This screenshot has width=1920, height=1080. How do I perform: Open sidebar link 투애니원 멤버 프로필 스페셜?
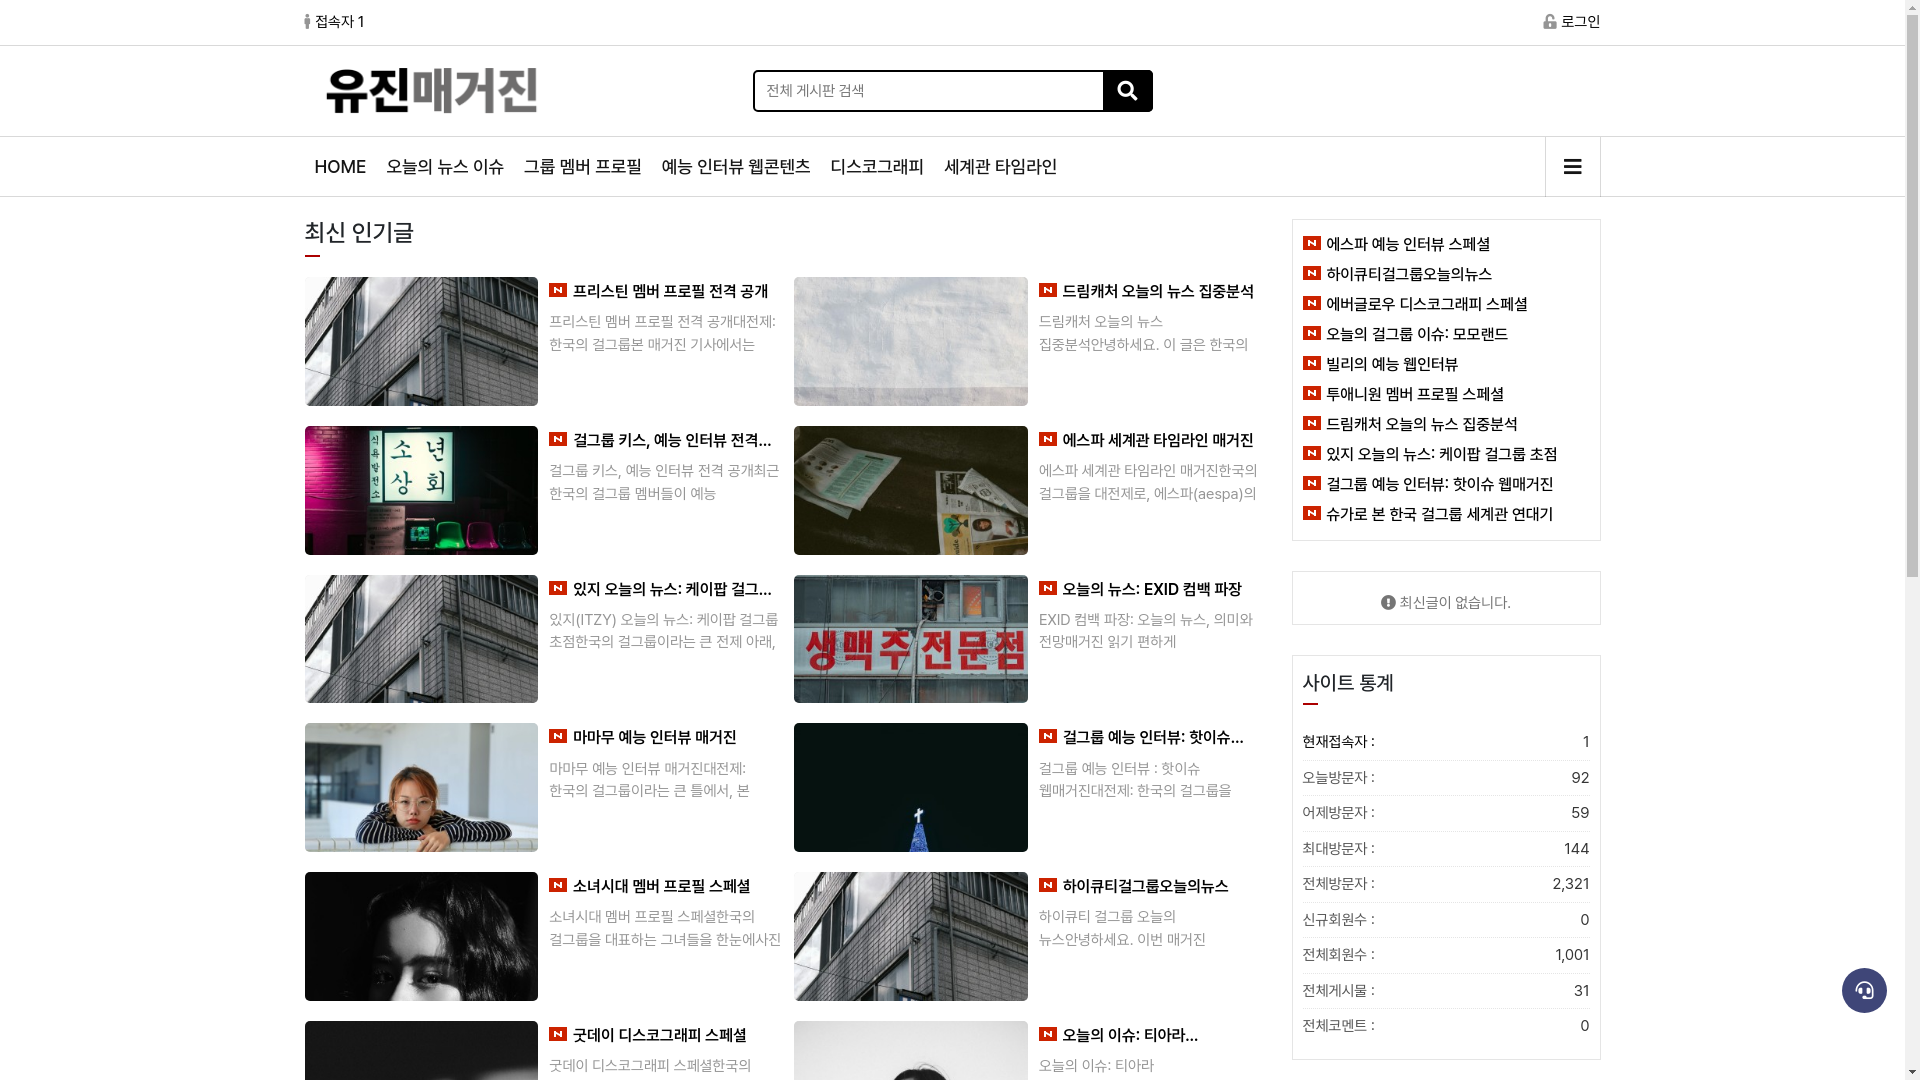[x=1414, y=394]
